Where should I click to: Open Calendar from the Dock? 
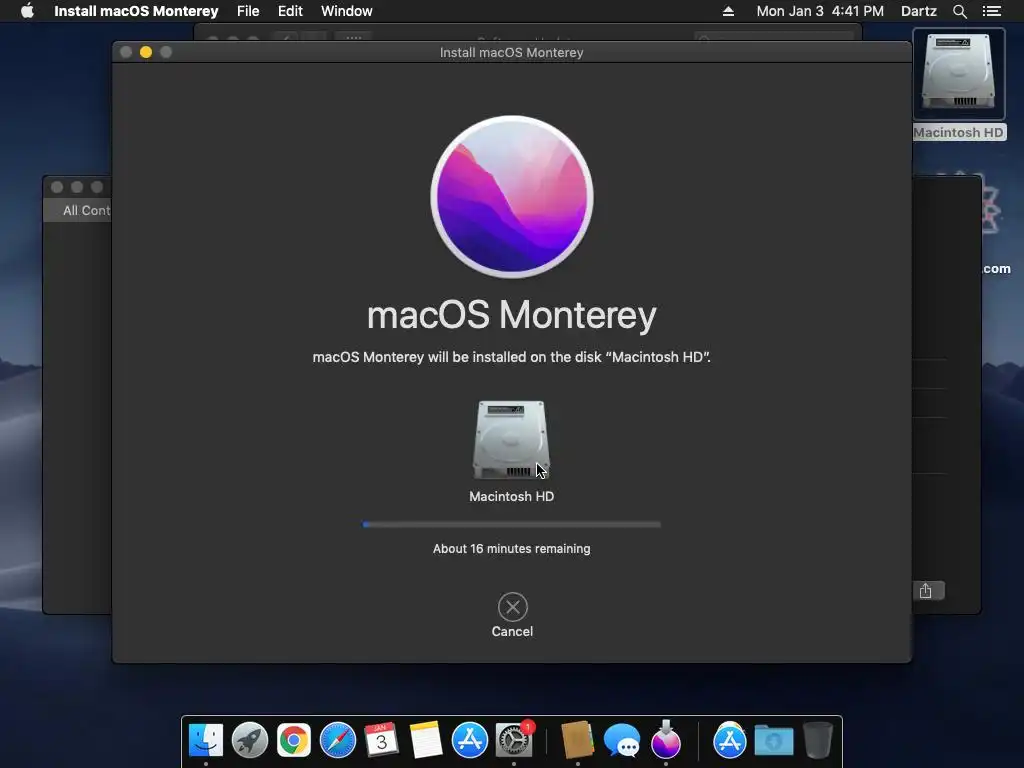(381, 741)
